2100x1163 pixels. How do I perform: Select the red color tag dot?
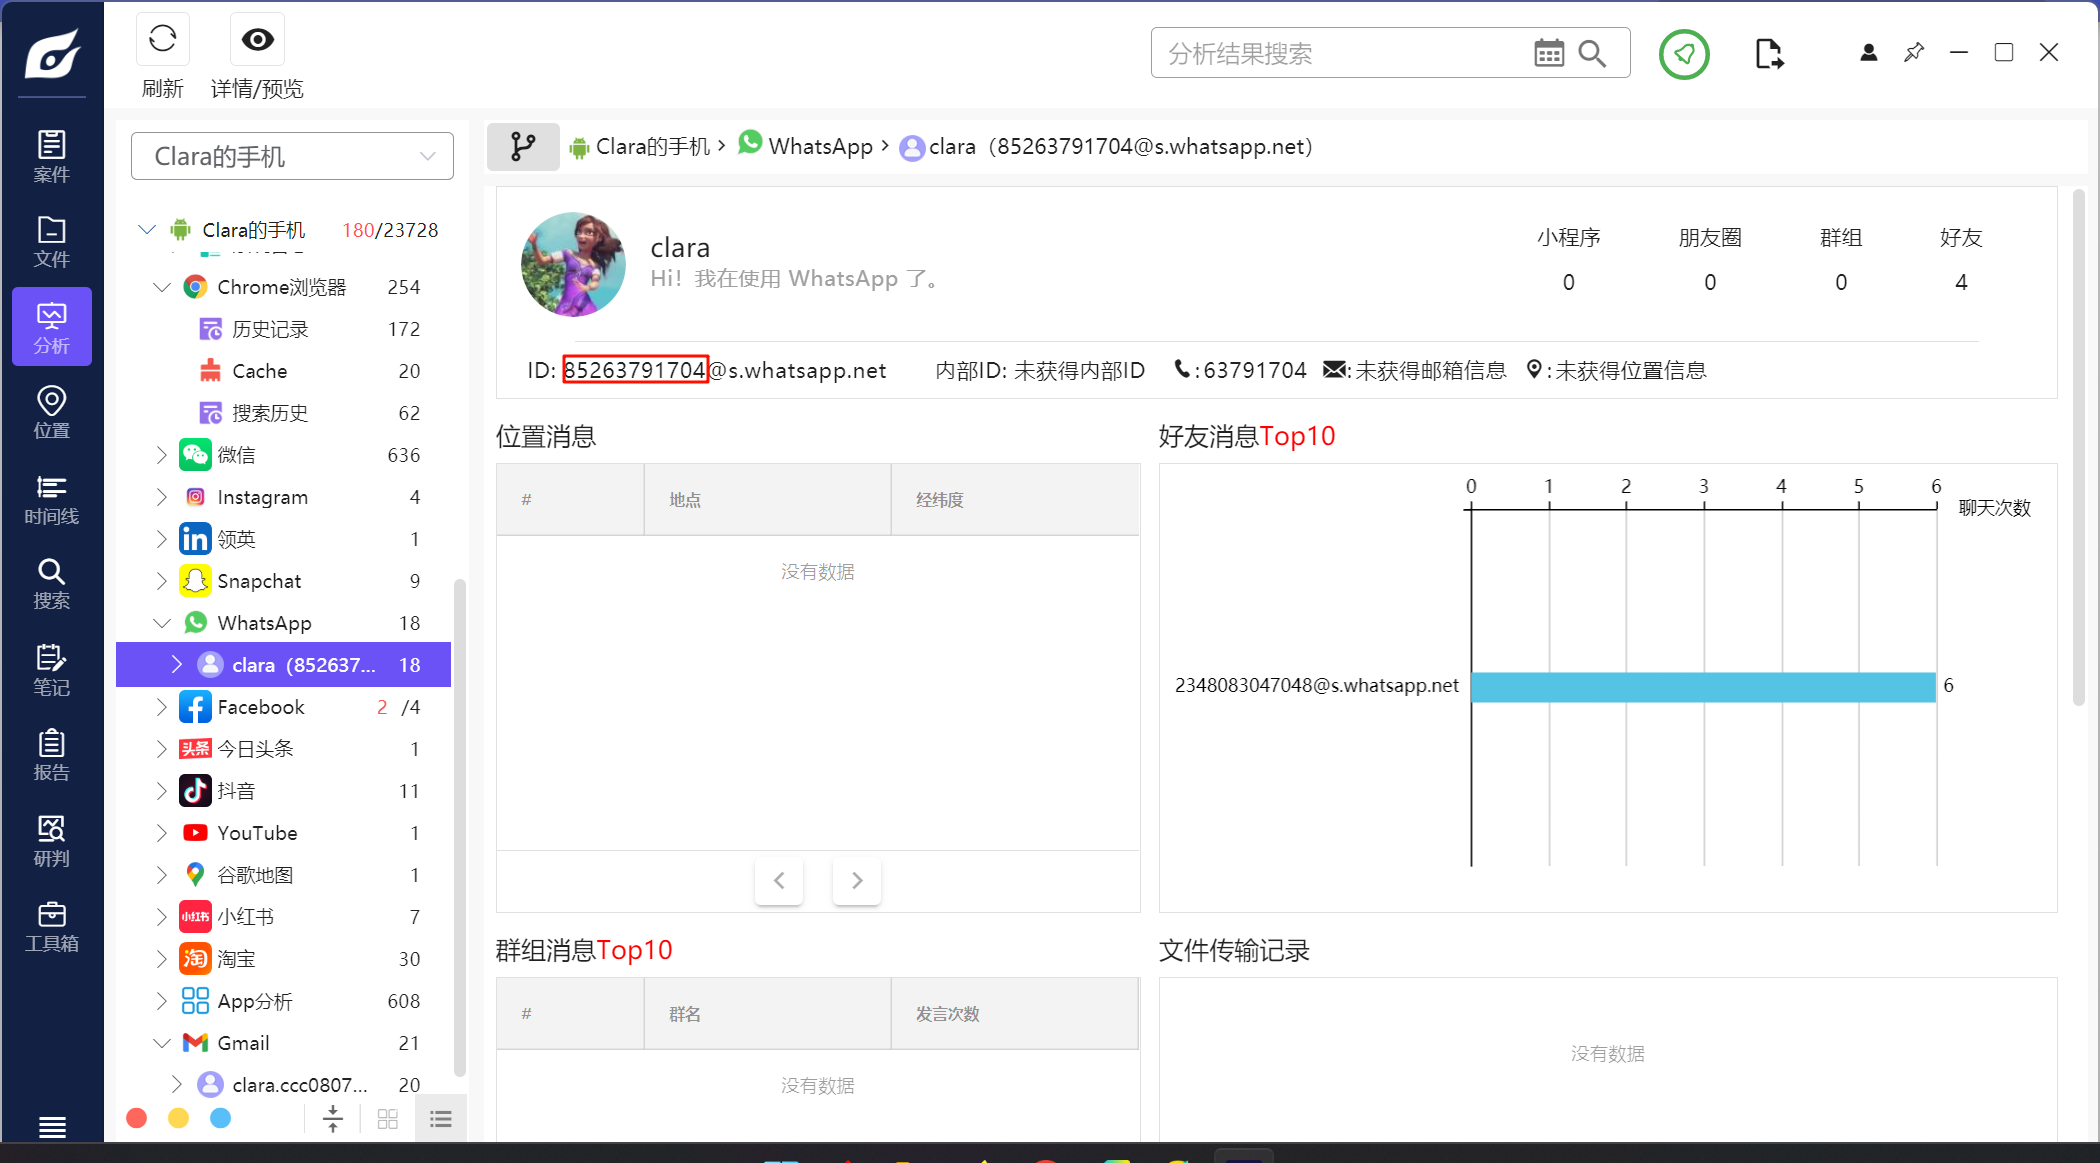point(137,1118)
